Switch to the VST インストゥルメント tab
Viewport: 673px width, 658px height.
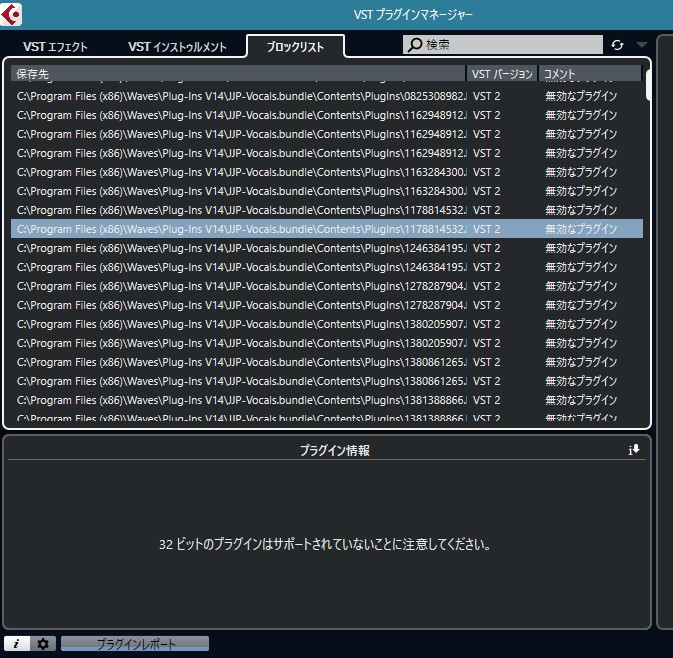tap(177, 46)
